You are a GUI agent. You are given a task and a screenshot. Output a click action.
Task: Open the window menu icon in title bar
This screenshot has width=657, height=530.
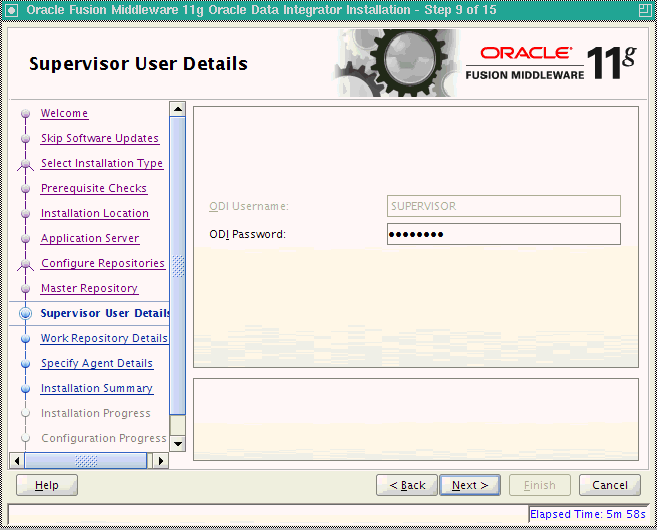(11, 10)
